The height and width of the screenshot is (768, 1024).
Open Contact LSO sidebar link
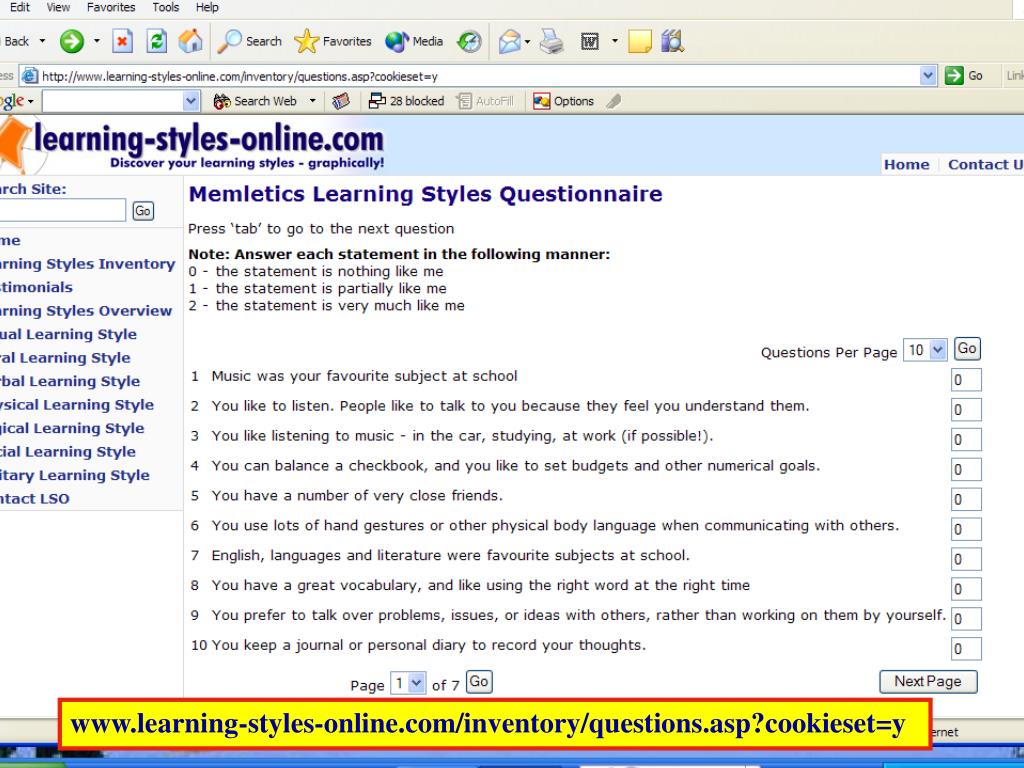[x=35, y=499]
